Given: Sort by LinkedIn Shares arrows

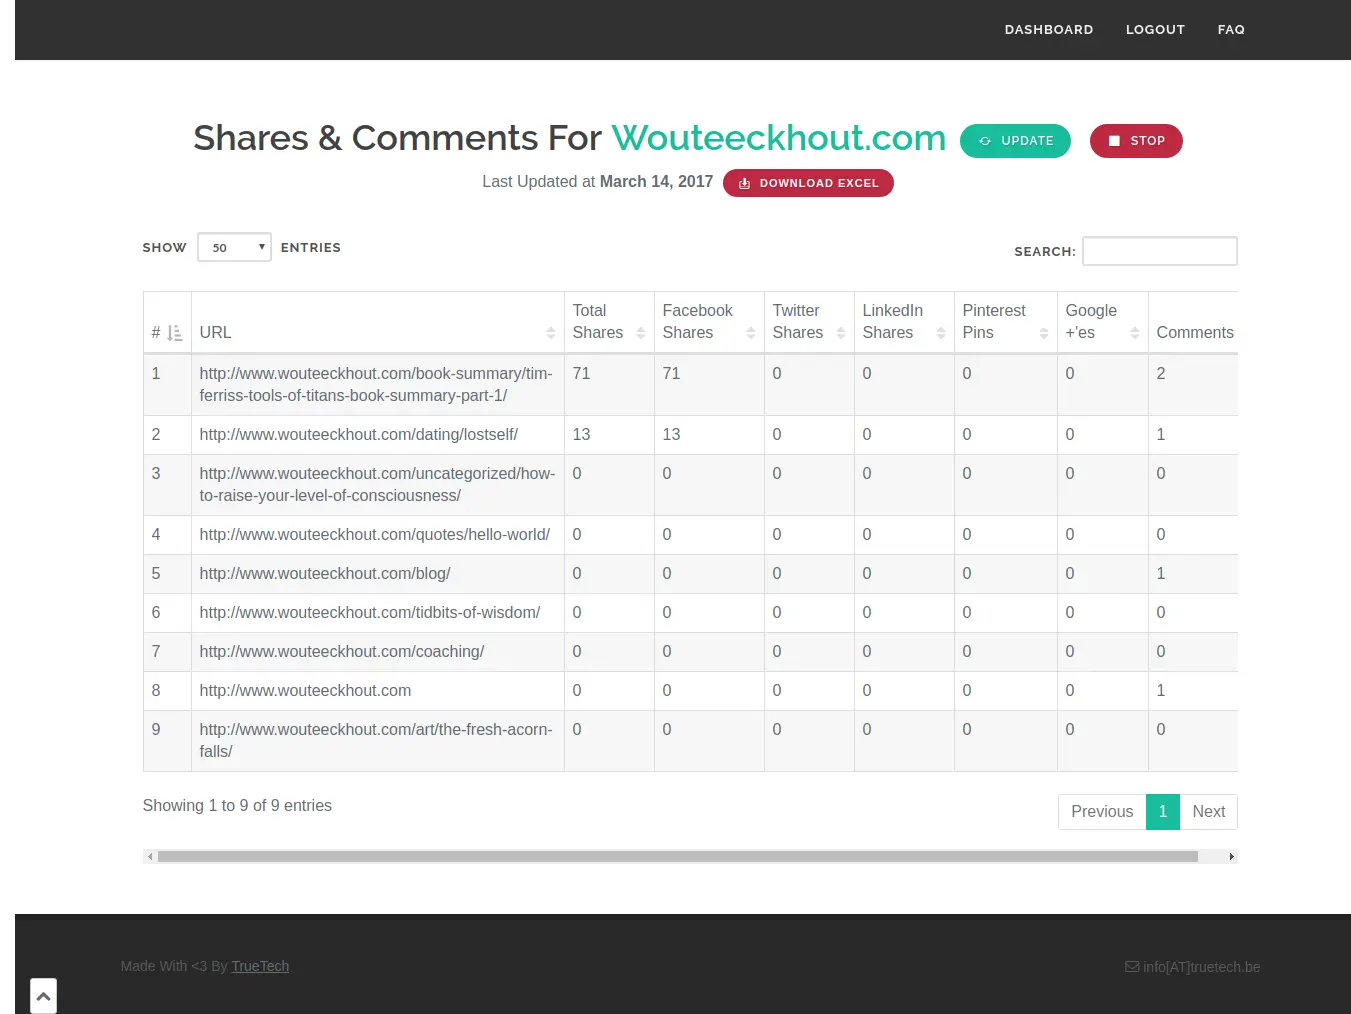Looking at the screenshot, I should tap(941, 333).
